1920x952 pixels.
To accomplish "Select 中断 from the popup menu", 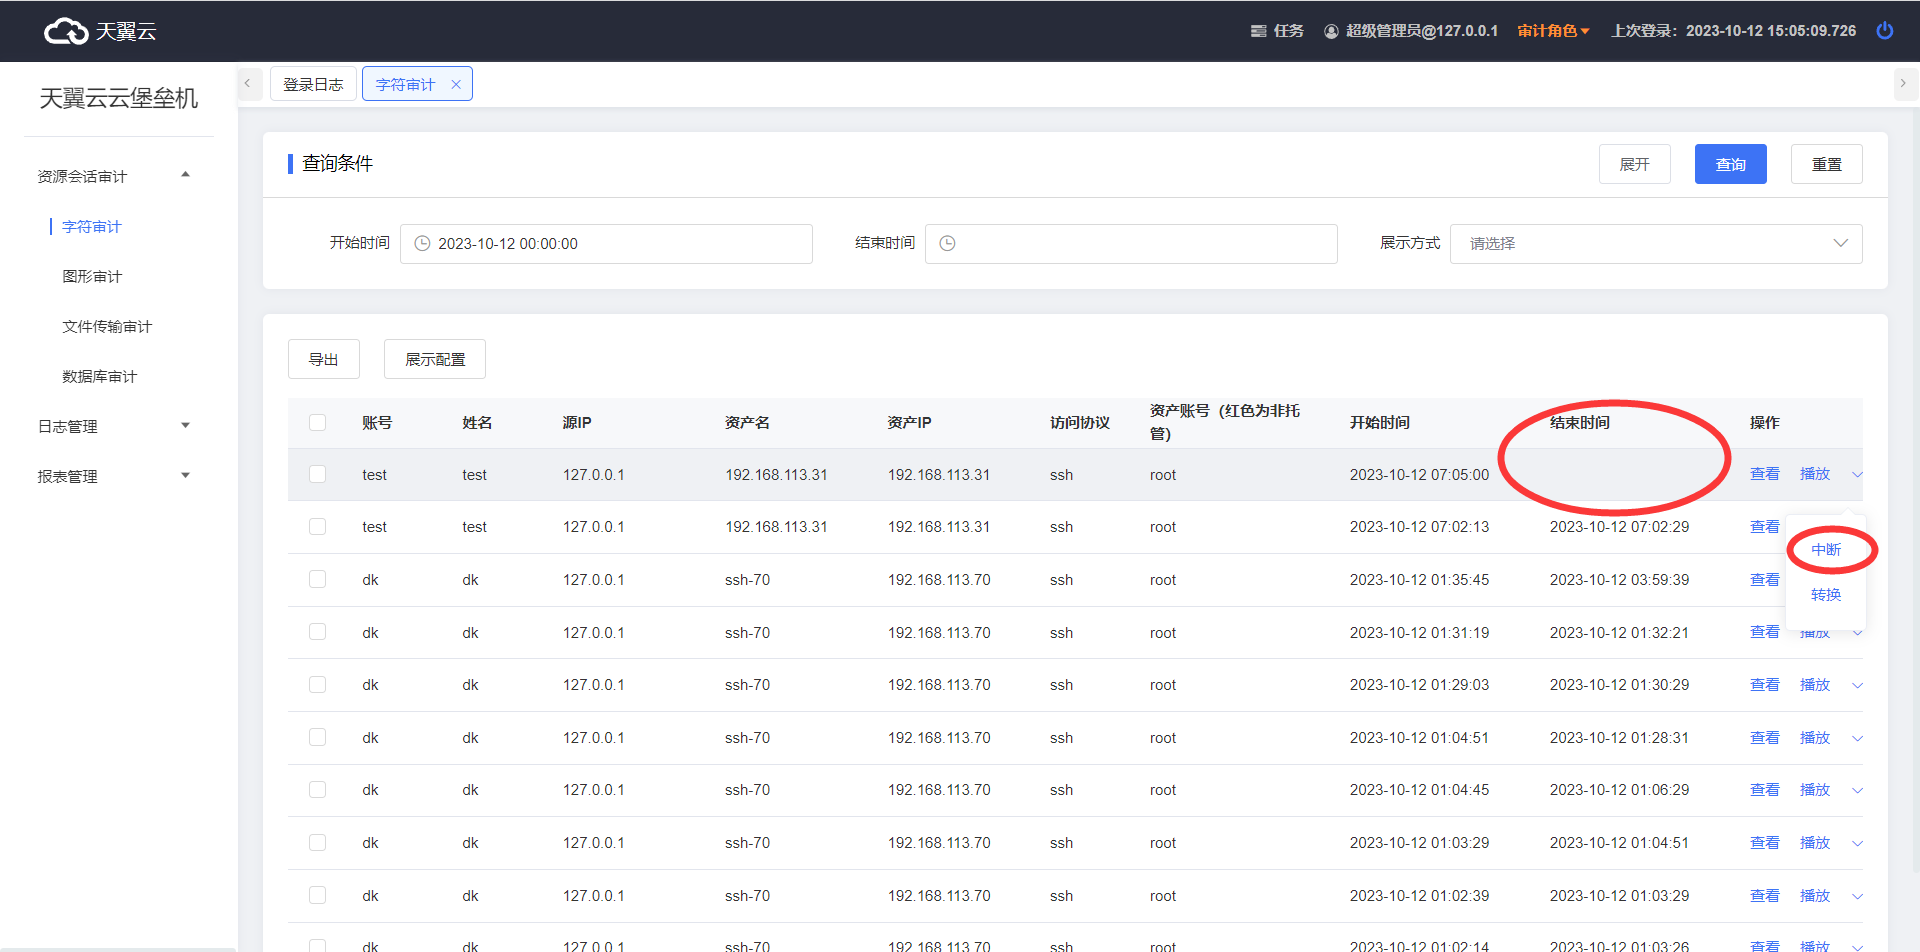I will point(1825,550).
